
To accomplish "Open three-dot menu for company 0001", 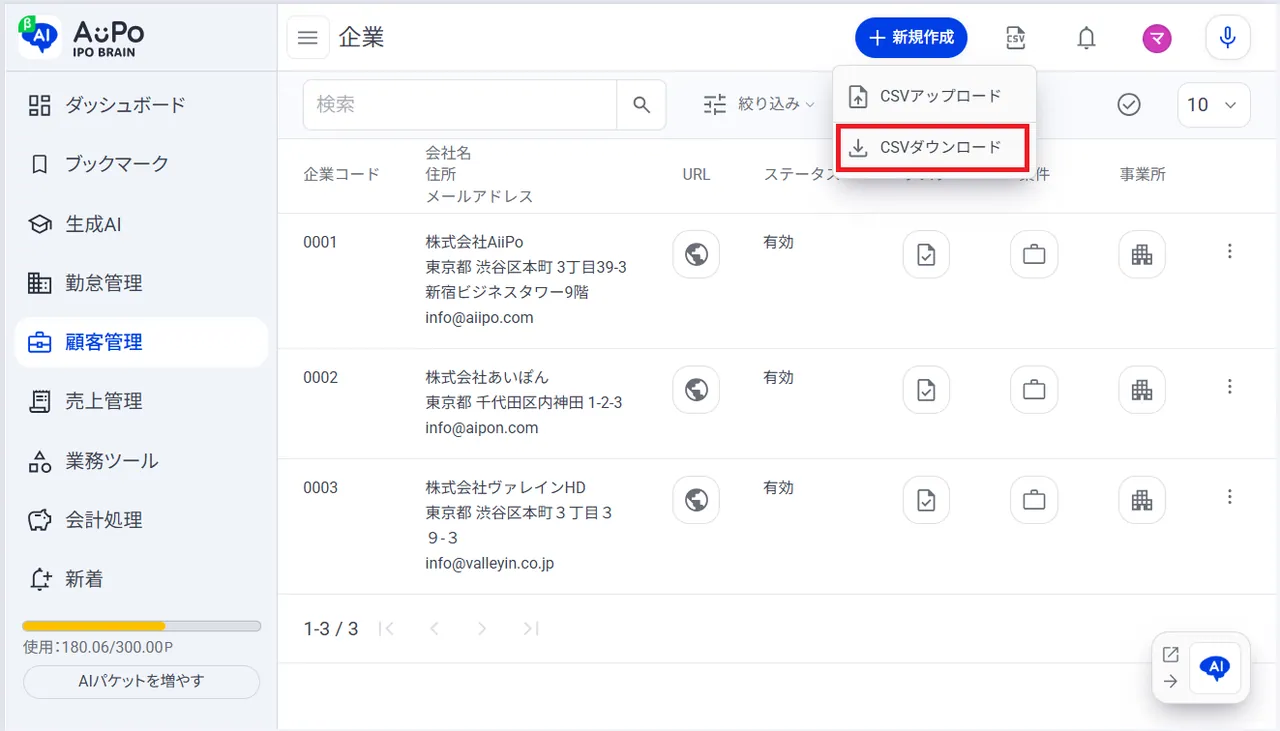I will (1230, 252).
